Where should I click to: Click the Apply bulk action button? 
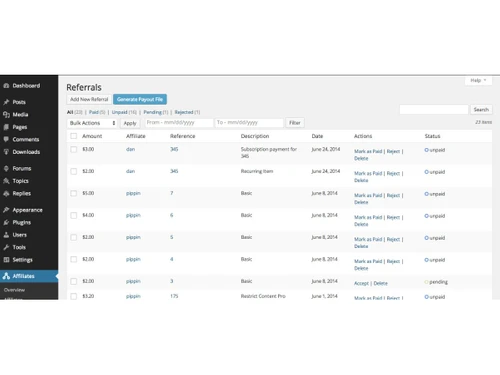coord(130,123)
